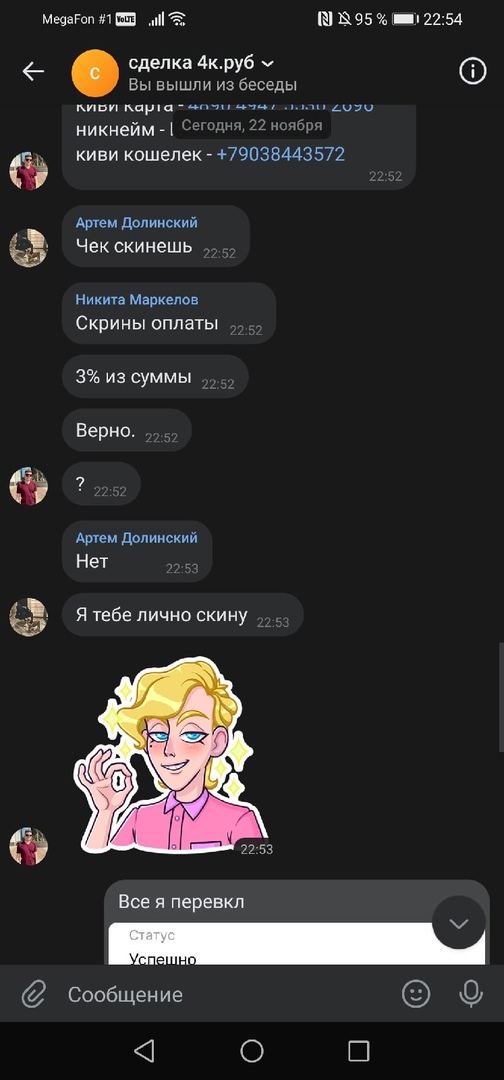The image size is (504, 1080).
Task: Expand chevron next to сделка 4к.руб
Action: click(x=269, y=64)
